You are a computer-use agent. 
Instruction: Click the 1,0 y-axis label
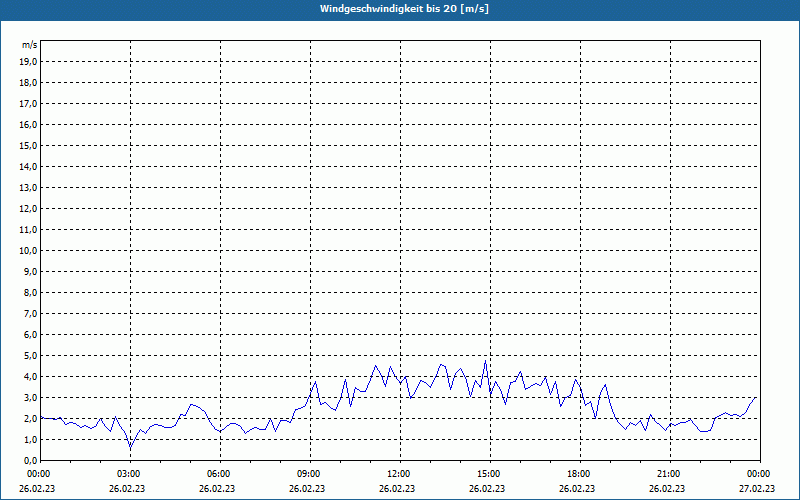coord(30,439)
